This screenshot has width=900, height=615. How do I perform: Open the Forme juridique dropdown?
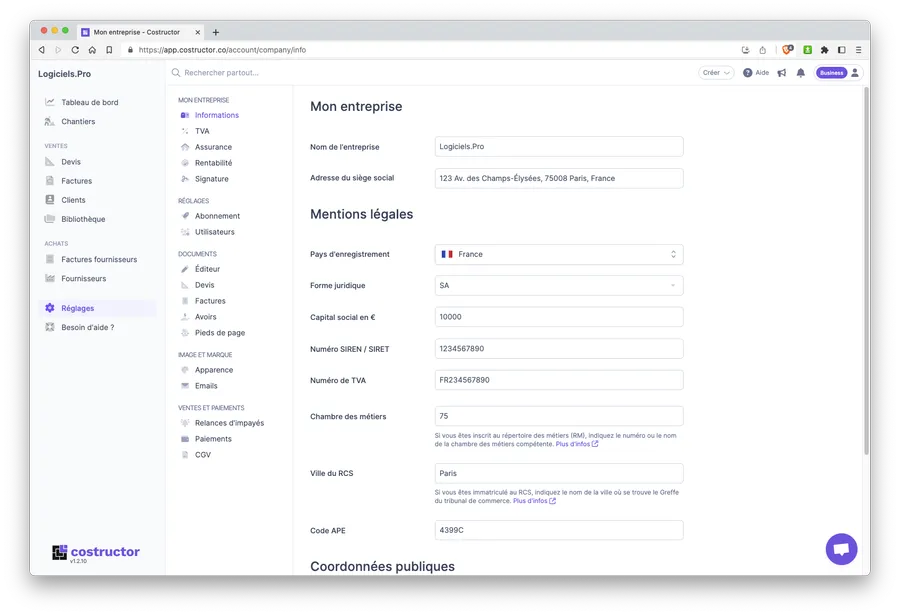[x=559, y=285]
